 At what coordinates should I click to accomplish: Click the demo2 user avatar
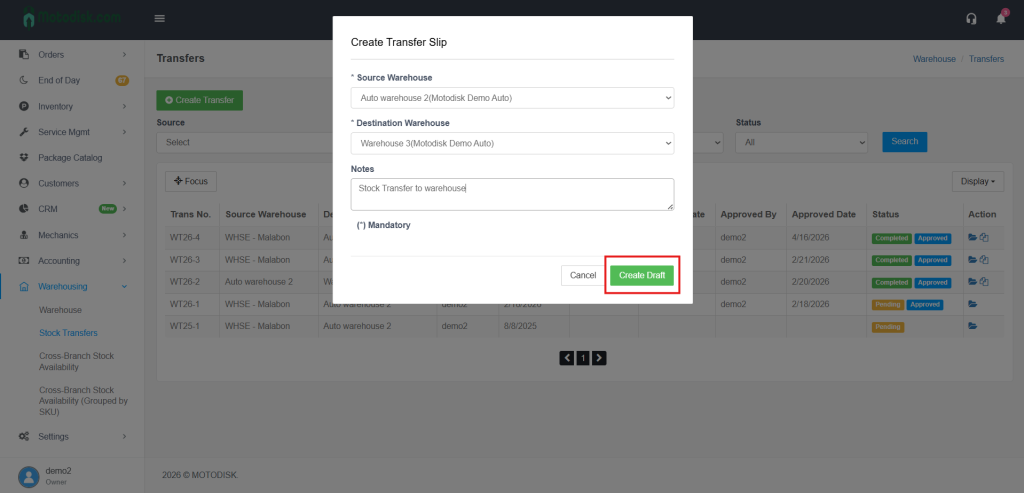point(29,476)
